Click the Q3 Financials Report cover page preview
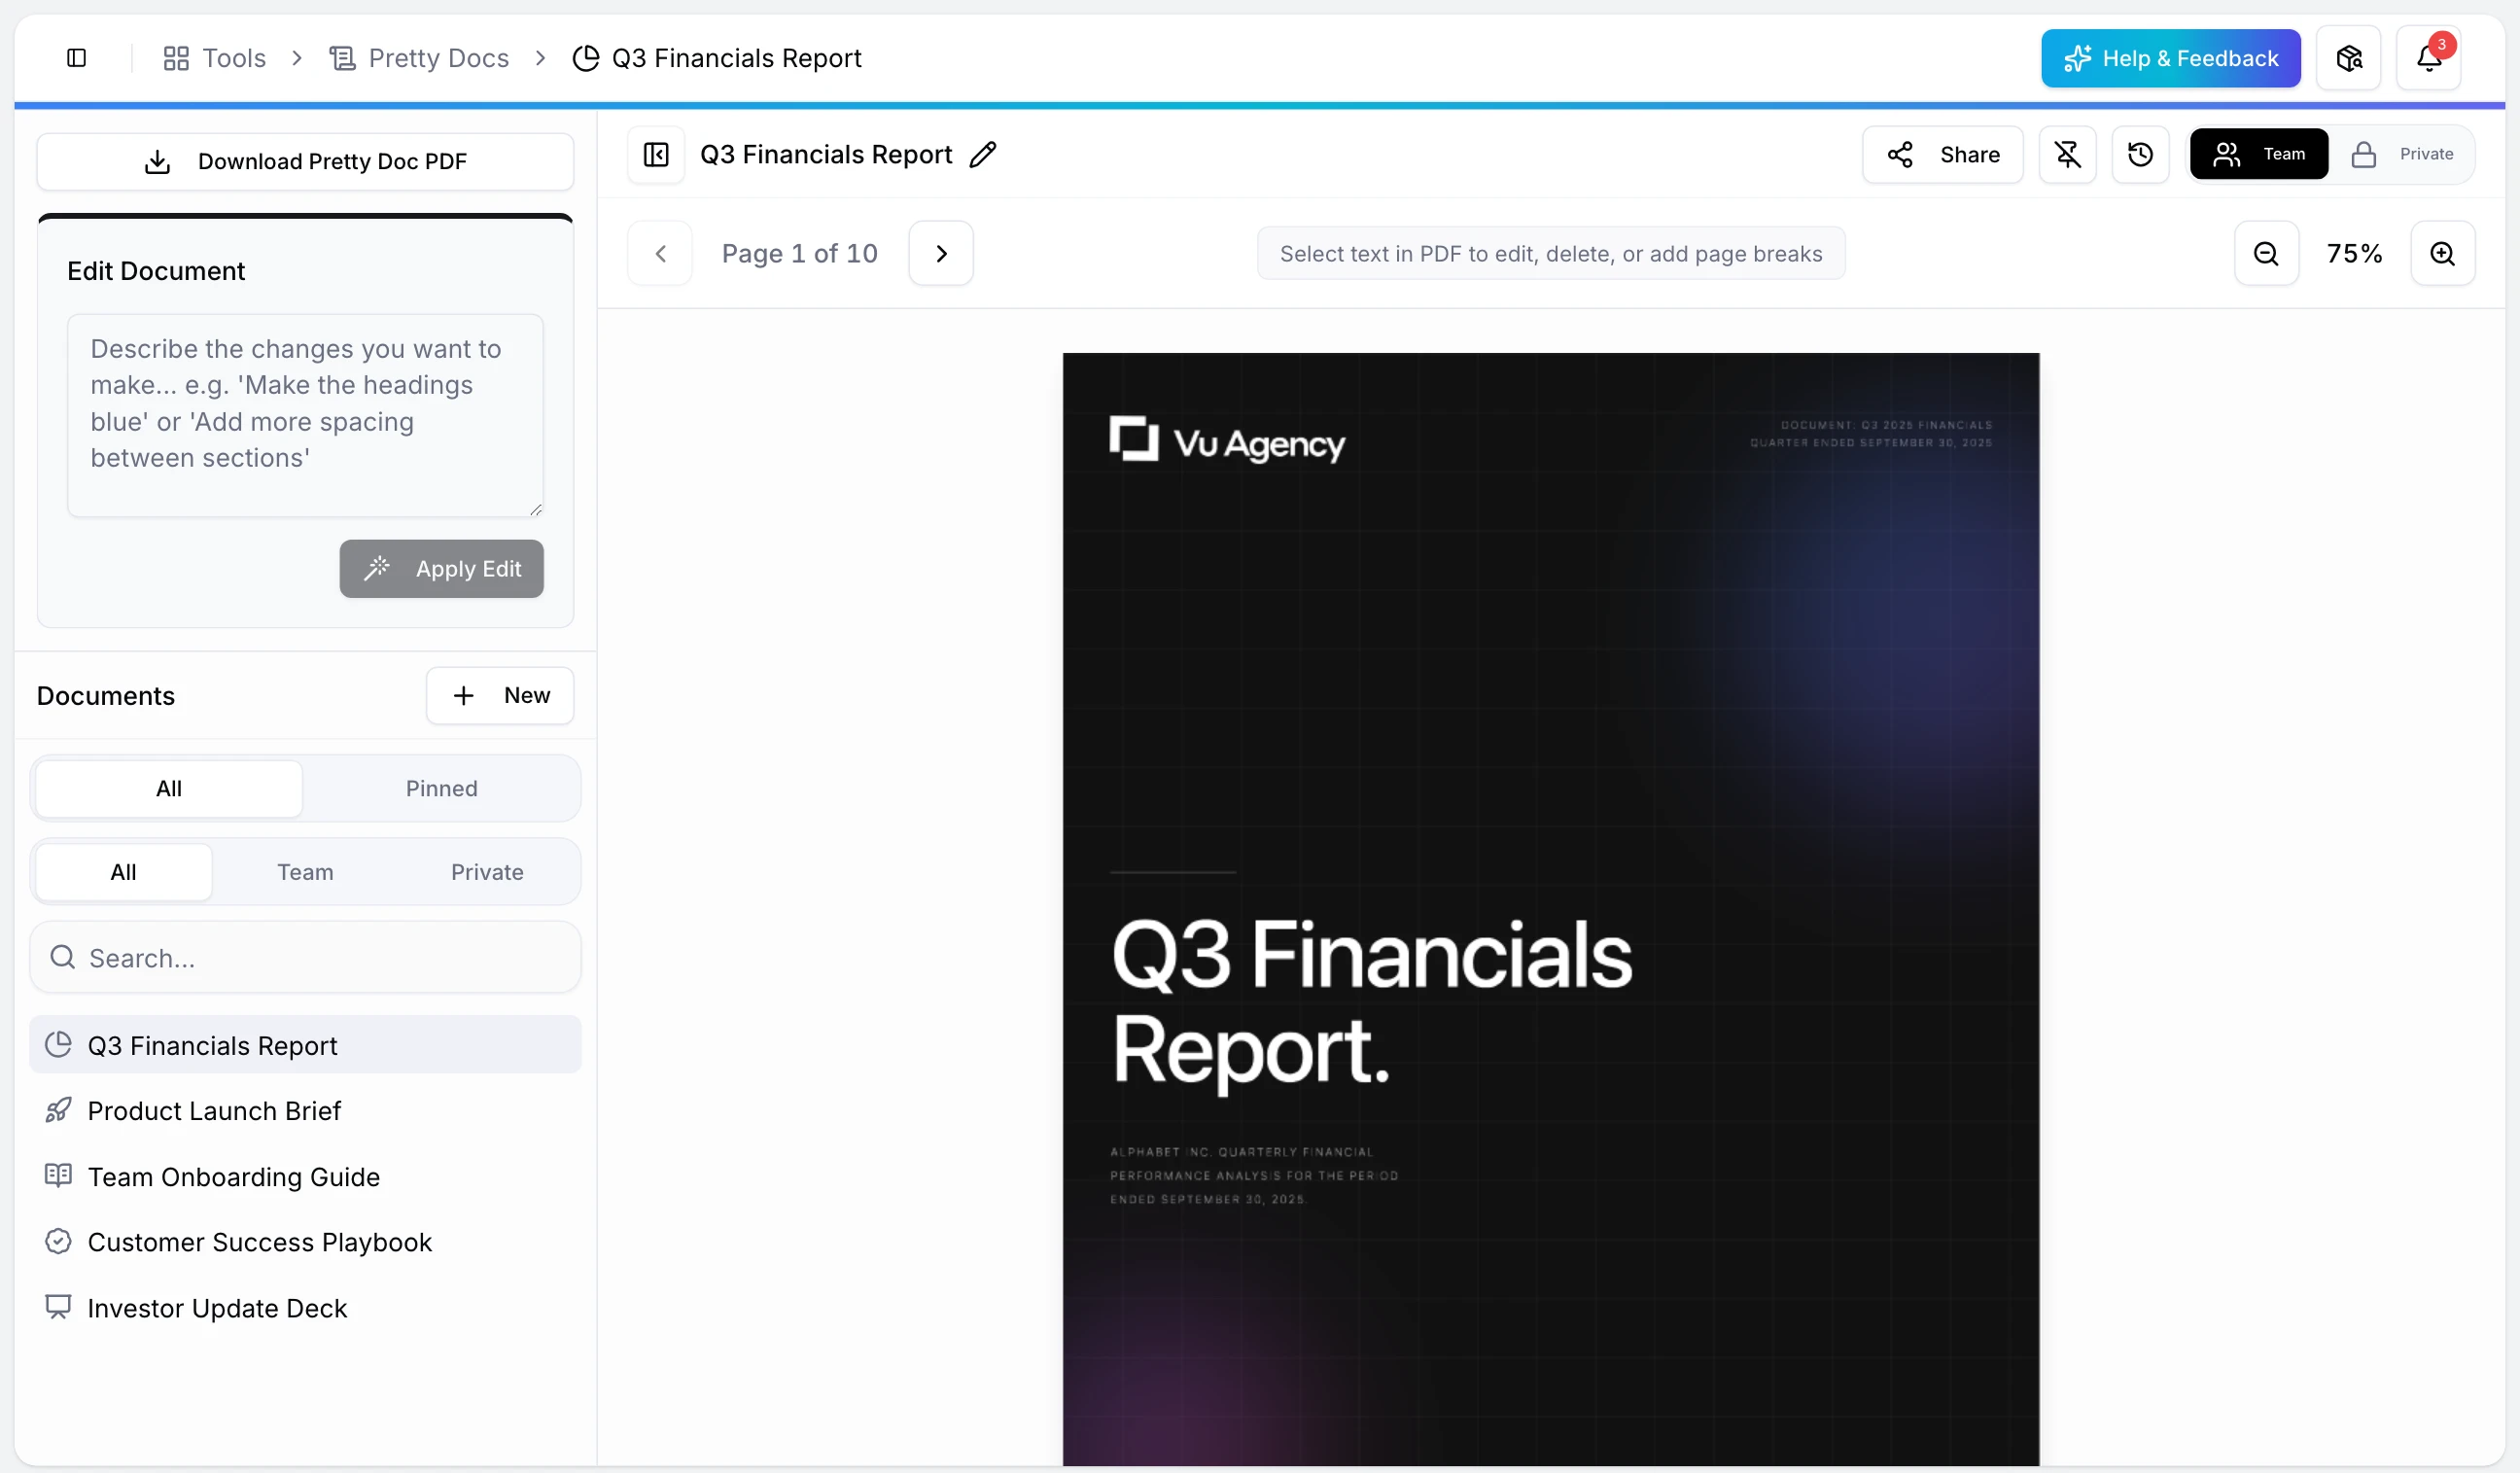 [1550, 909]
